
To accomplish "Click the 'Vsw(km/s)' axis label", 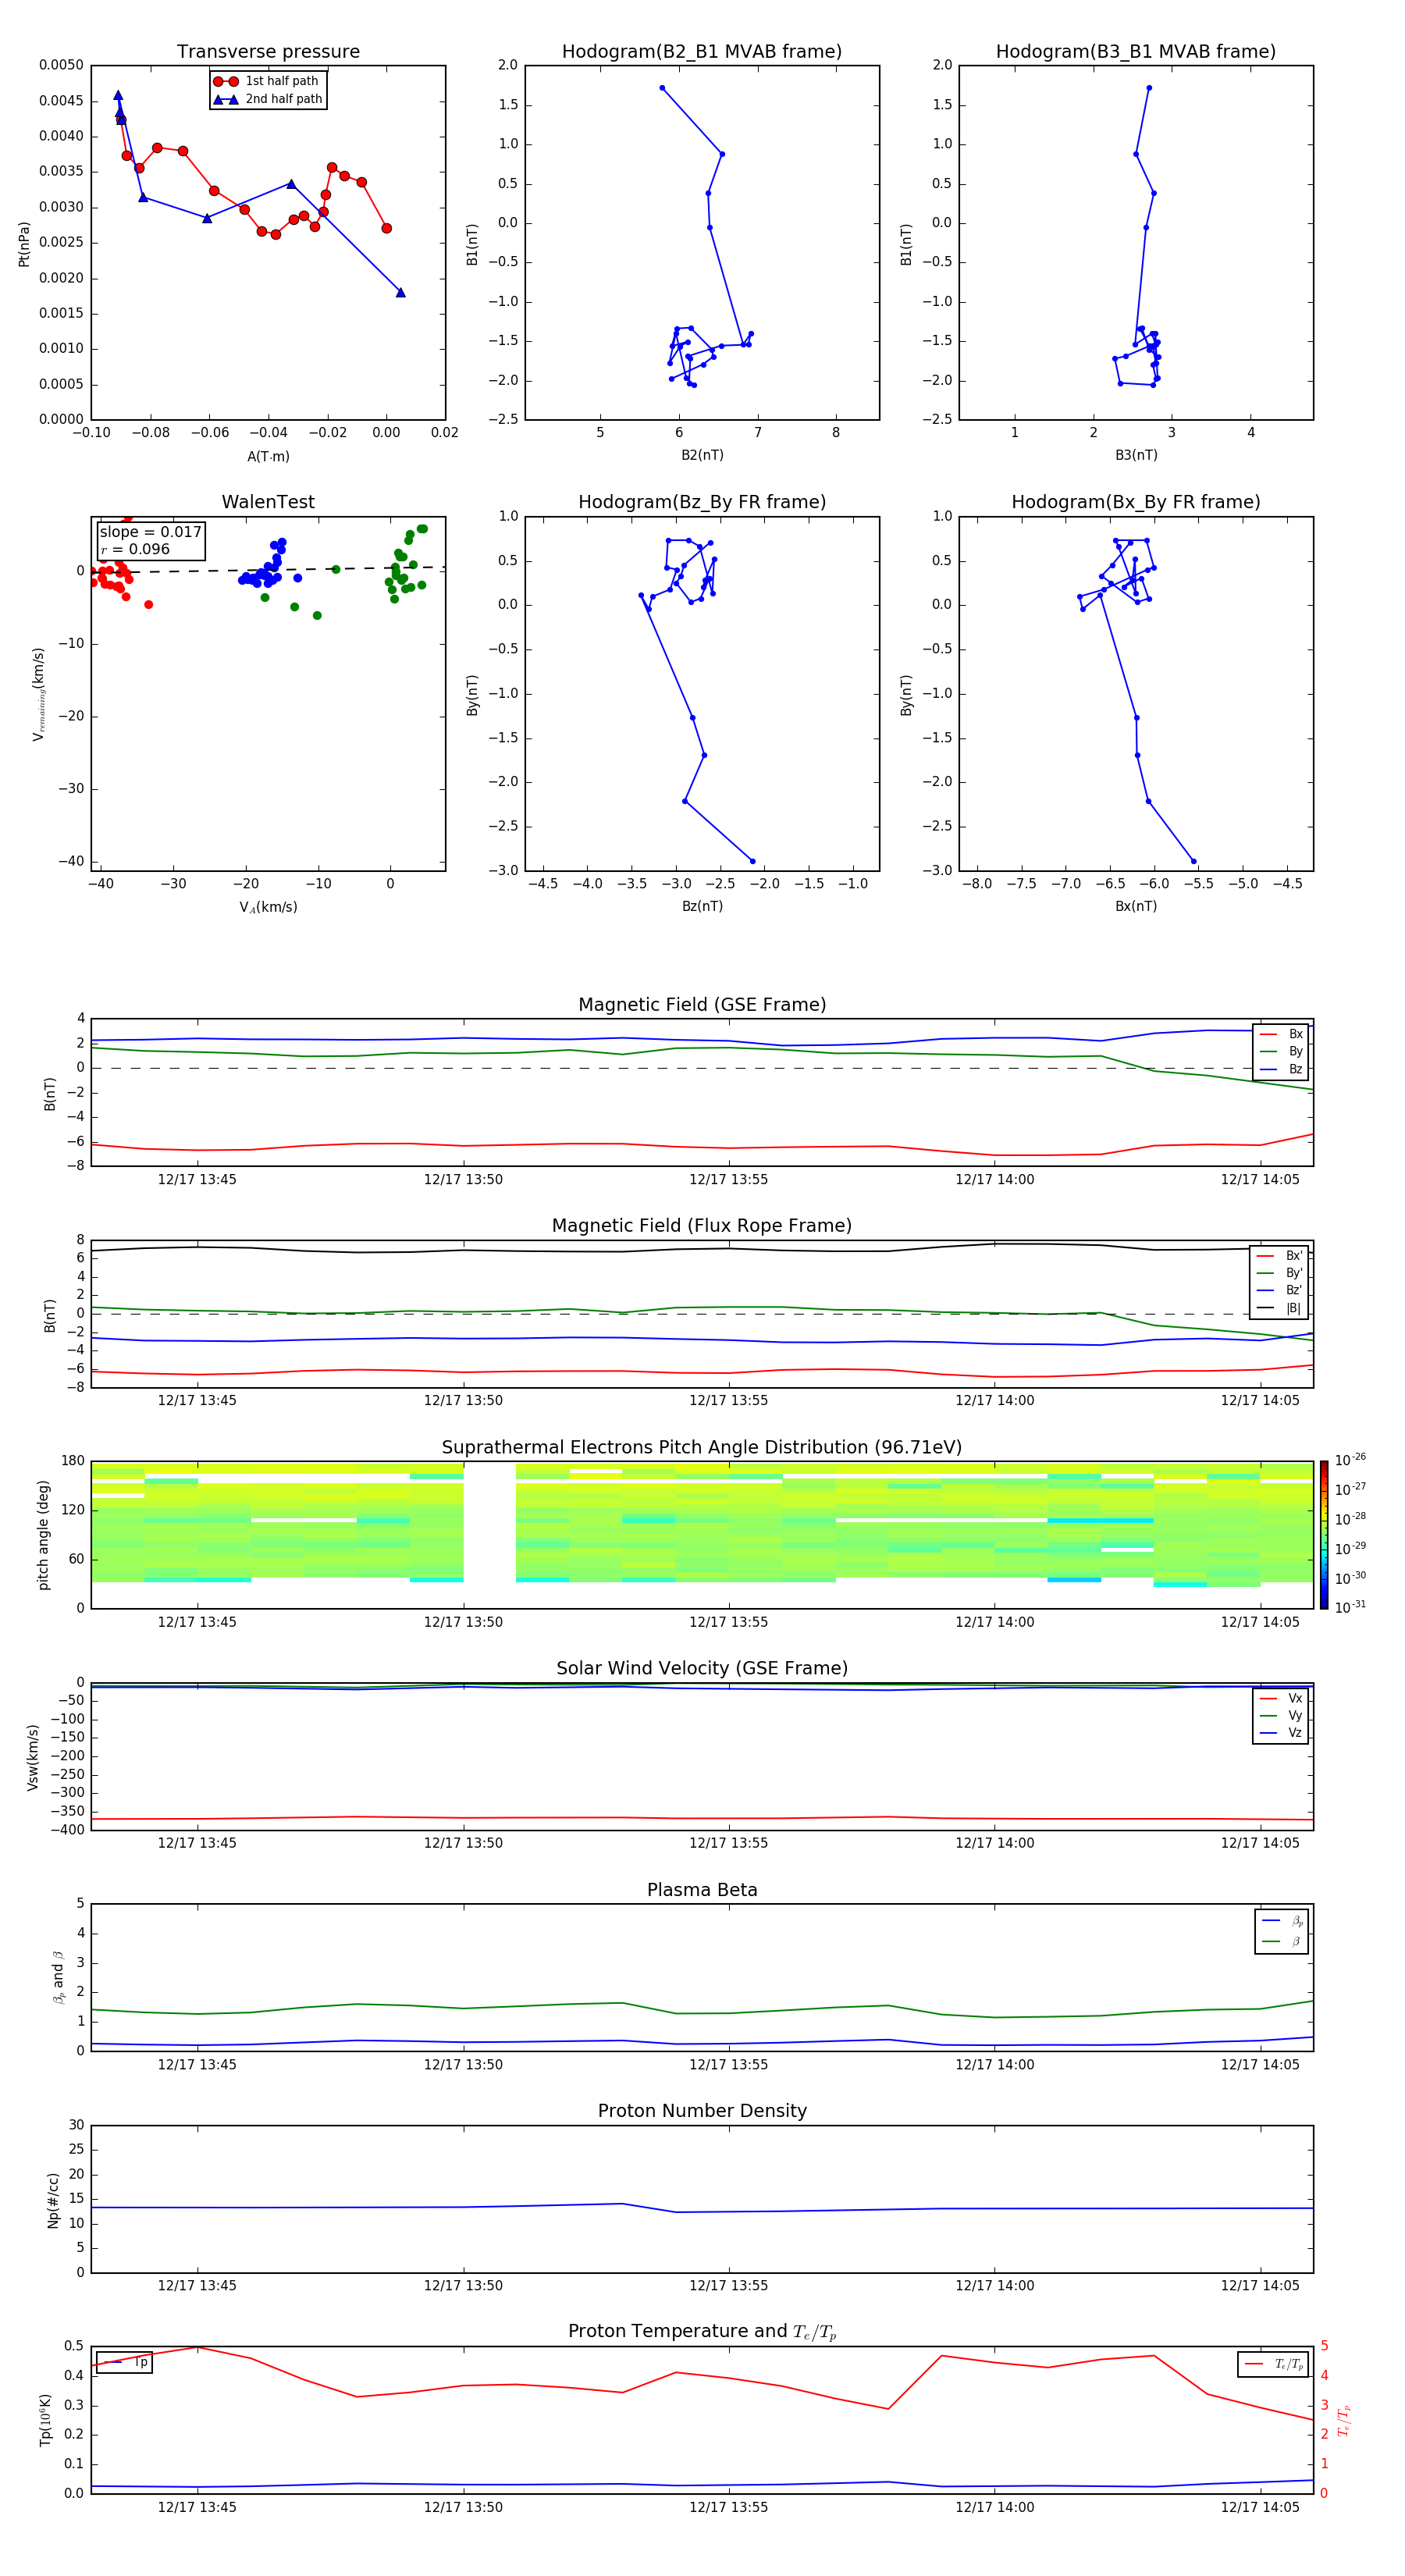I will click(x=32, y=1757).
